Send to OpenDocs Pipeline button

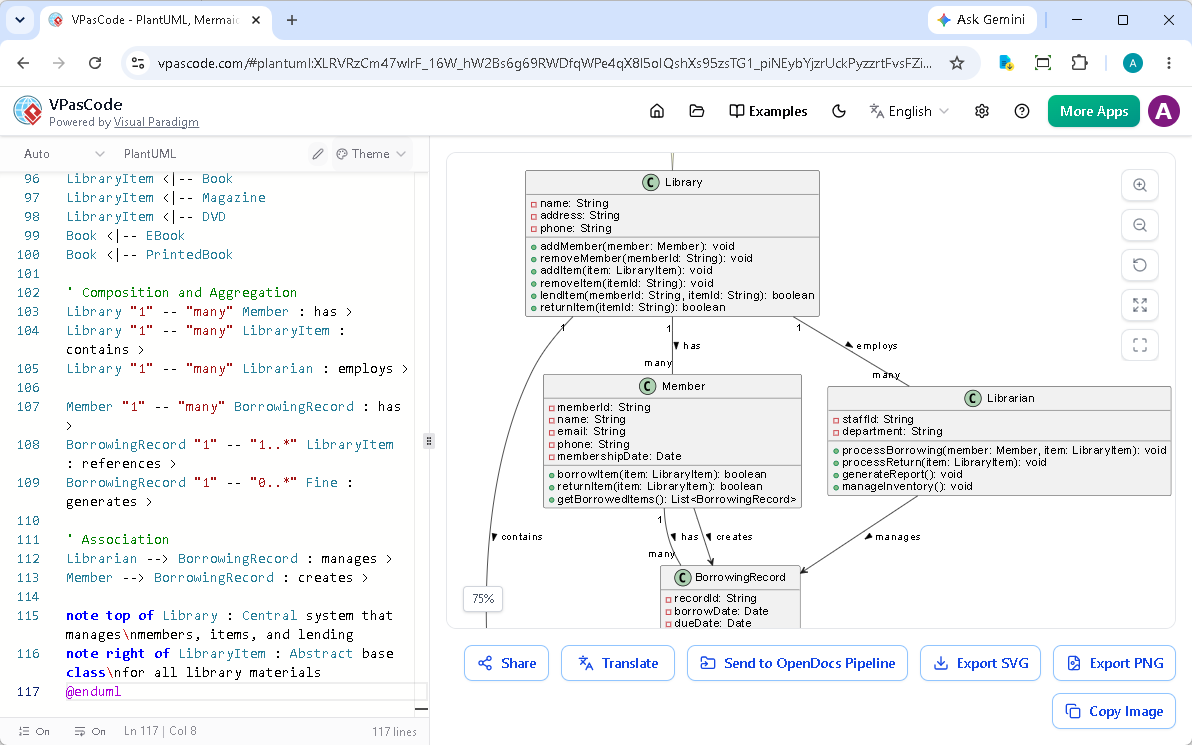(797, 663)
